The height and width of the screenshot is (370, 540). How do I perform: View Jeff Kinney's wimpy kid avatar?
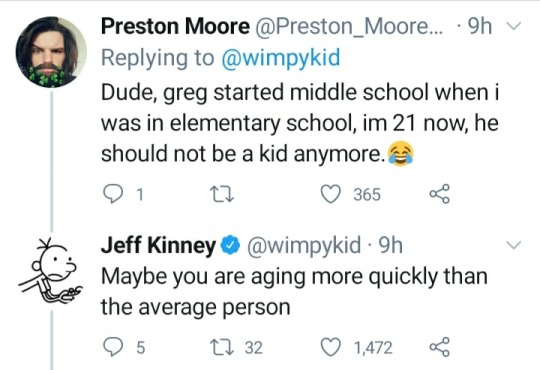[x=51, y=270]
